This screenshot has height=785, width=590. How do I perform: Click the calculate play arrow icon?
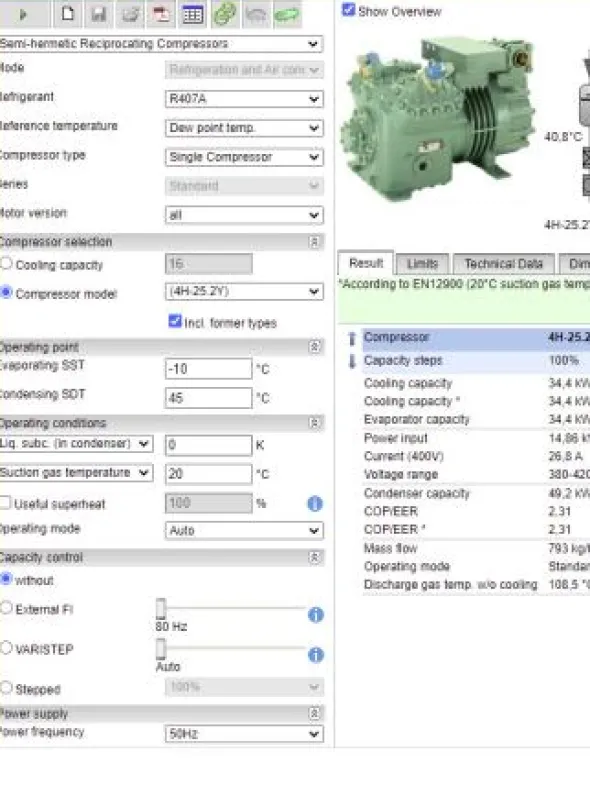23,14
